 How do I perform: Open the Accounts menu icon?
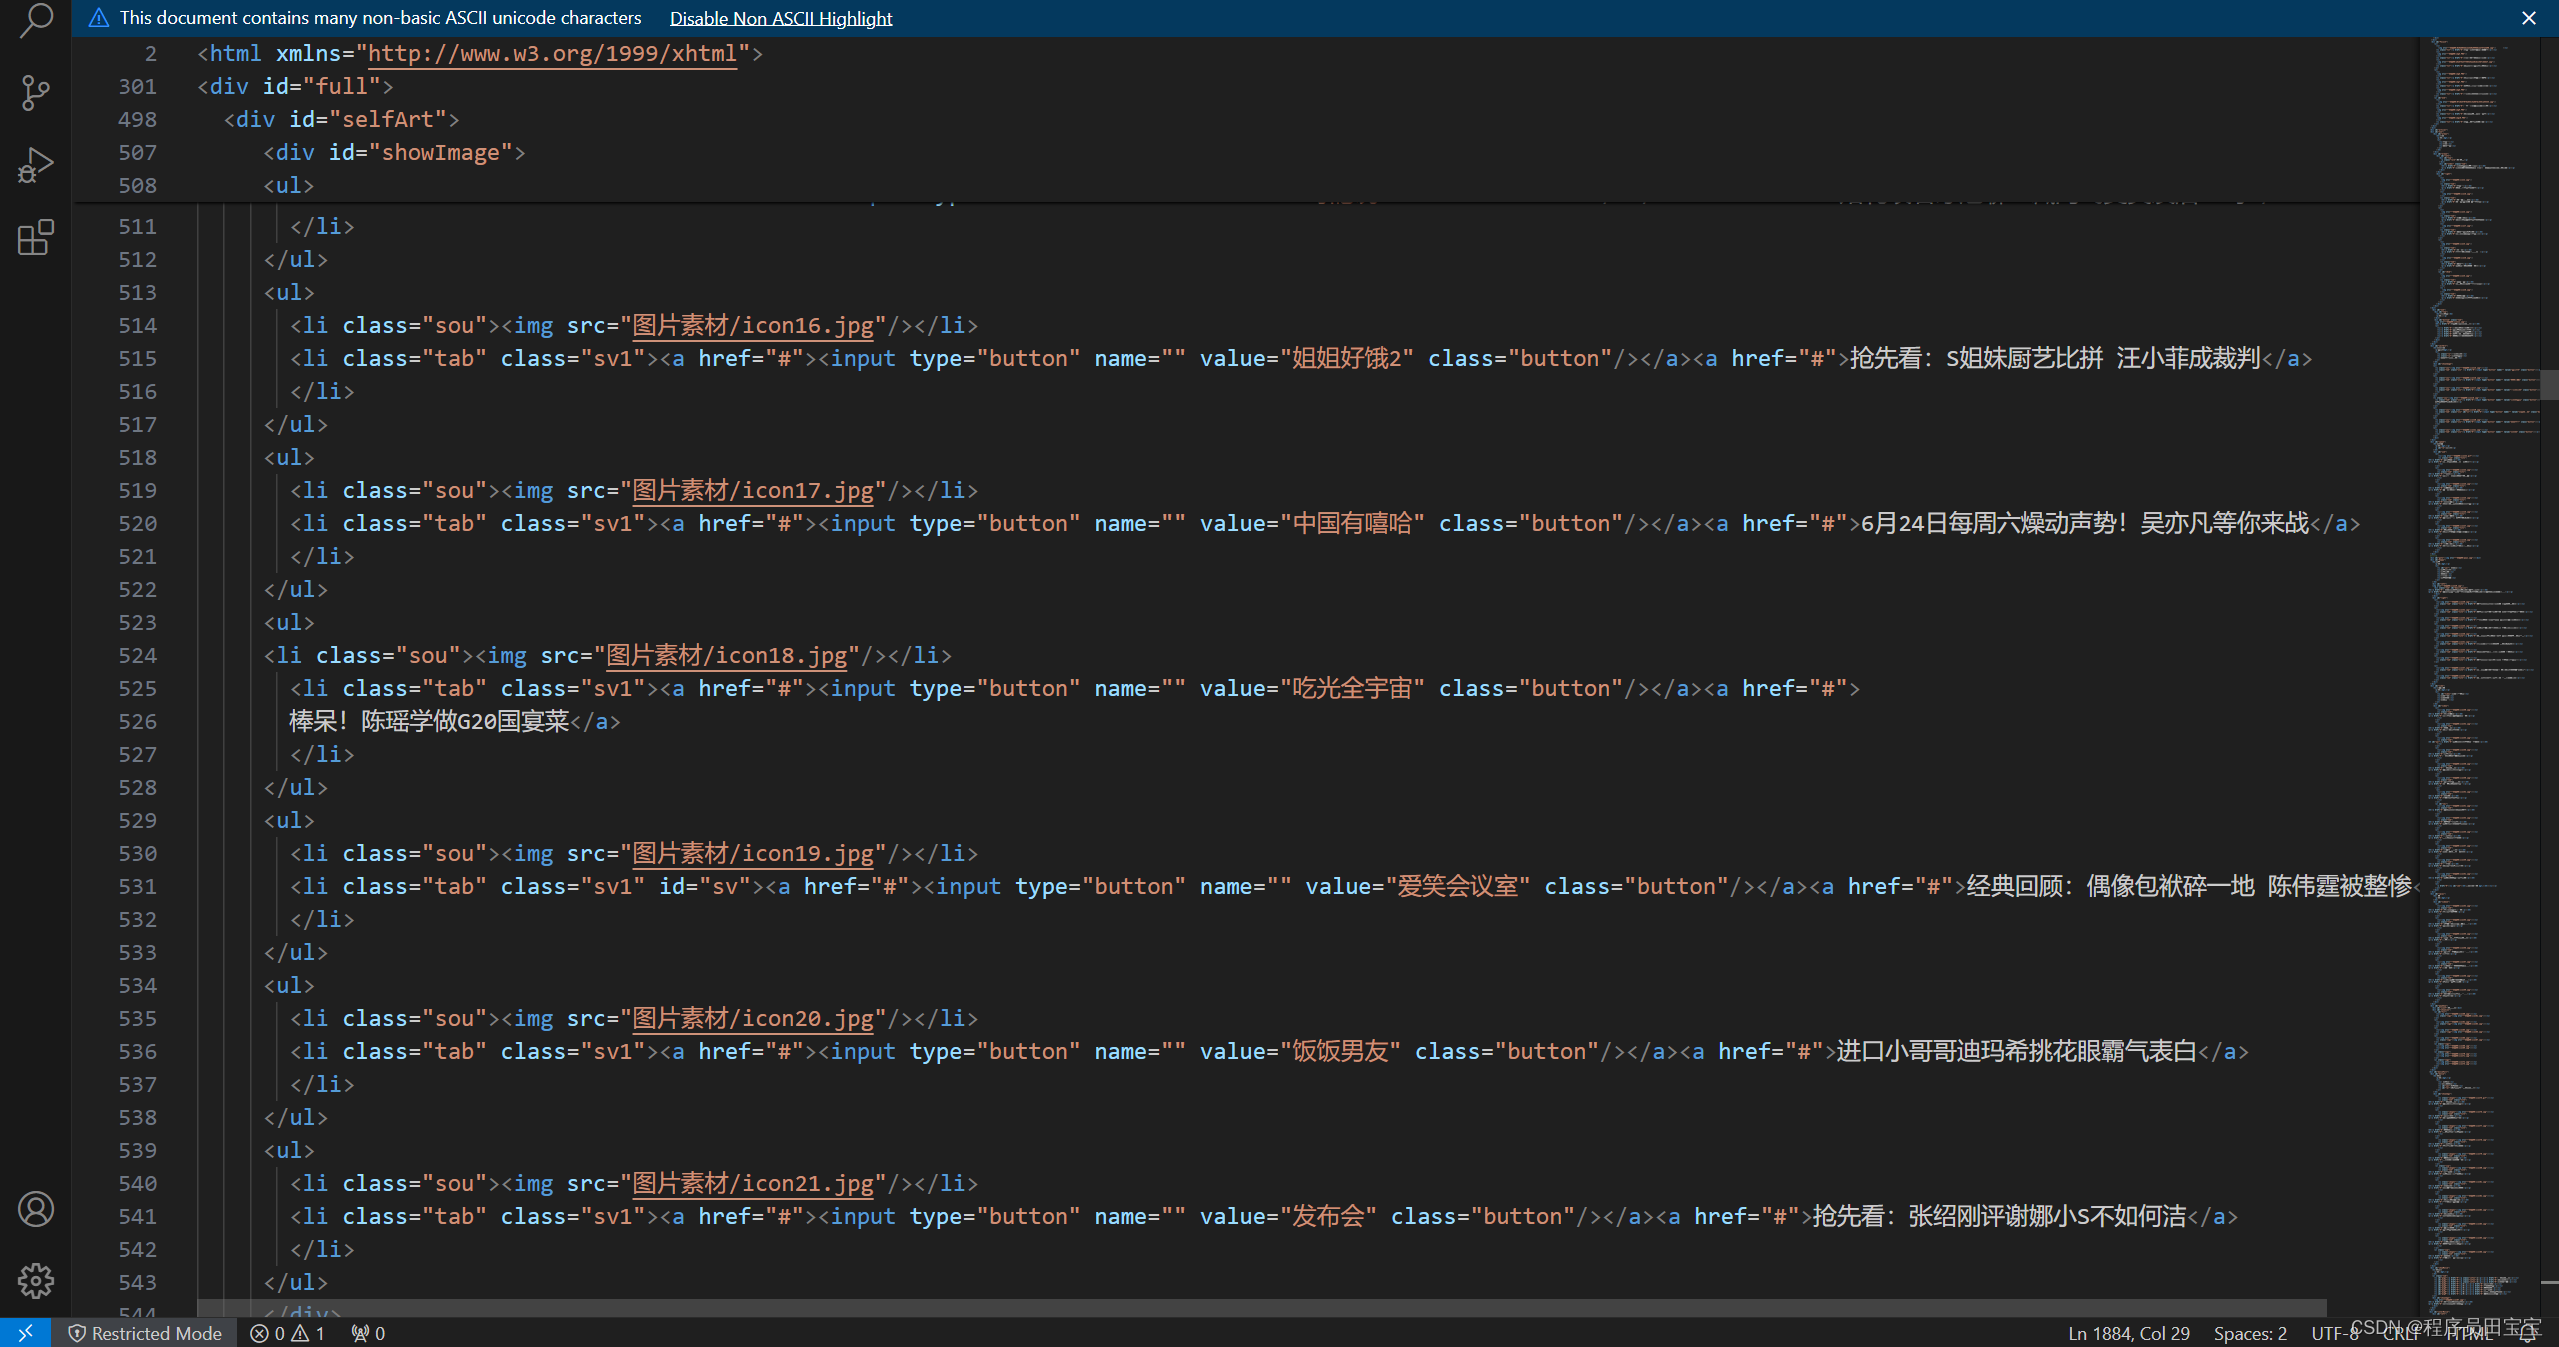click(x=35, y=1209)
